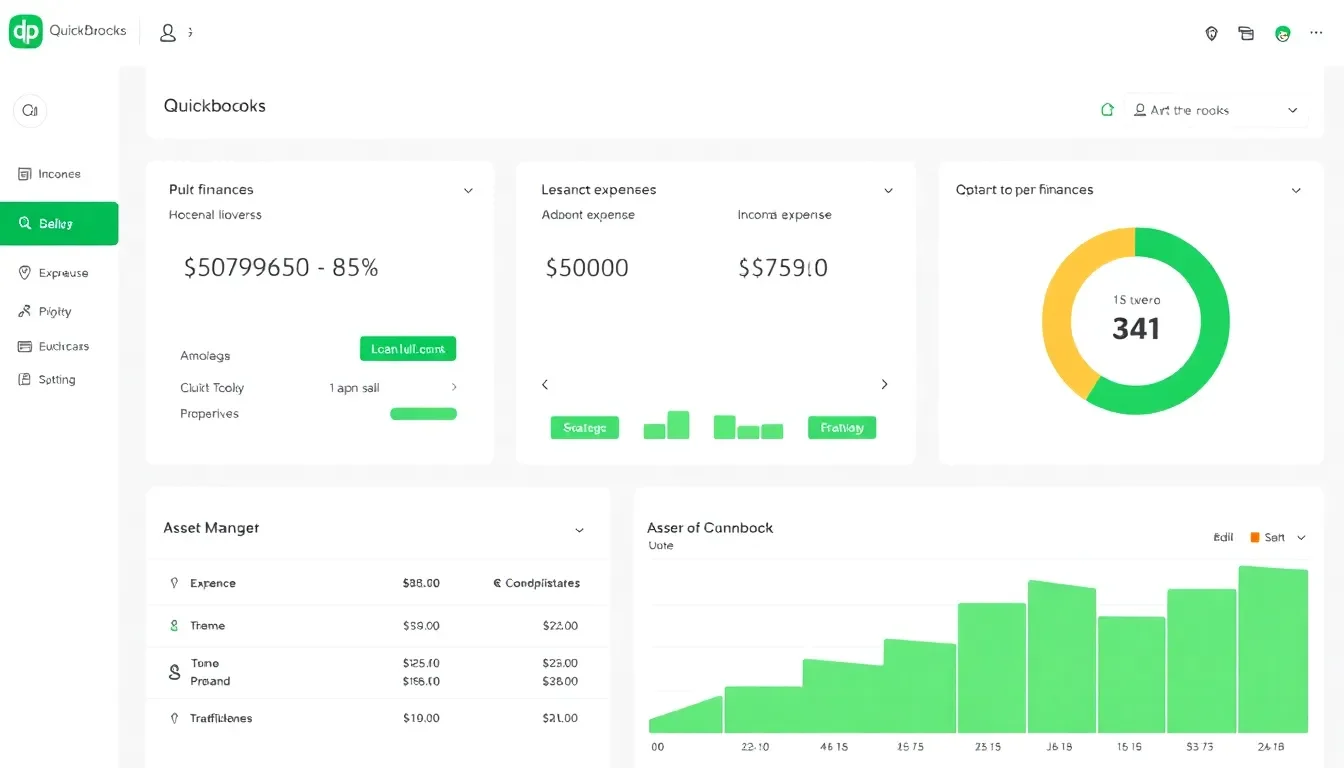Toggle the green switch under Properies
Image resolution: width=1344 pixels, height=768 pixels.
[423, 413]
